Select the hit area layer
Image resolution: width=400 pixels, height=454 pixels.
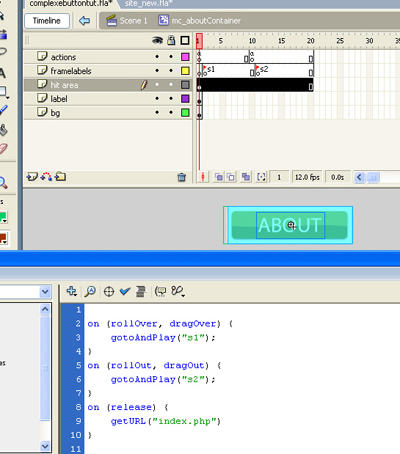pos(64,85)
